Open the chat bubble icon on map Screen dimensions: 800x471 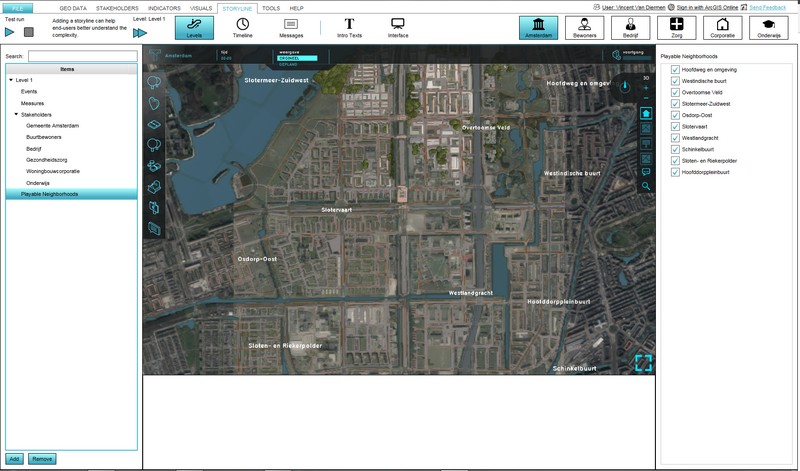646,172
